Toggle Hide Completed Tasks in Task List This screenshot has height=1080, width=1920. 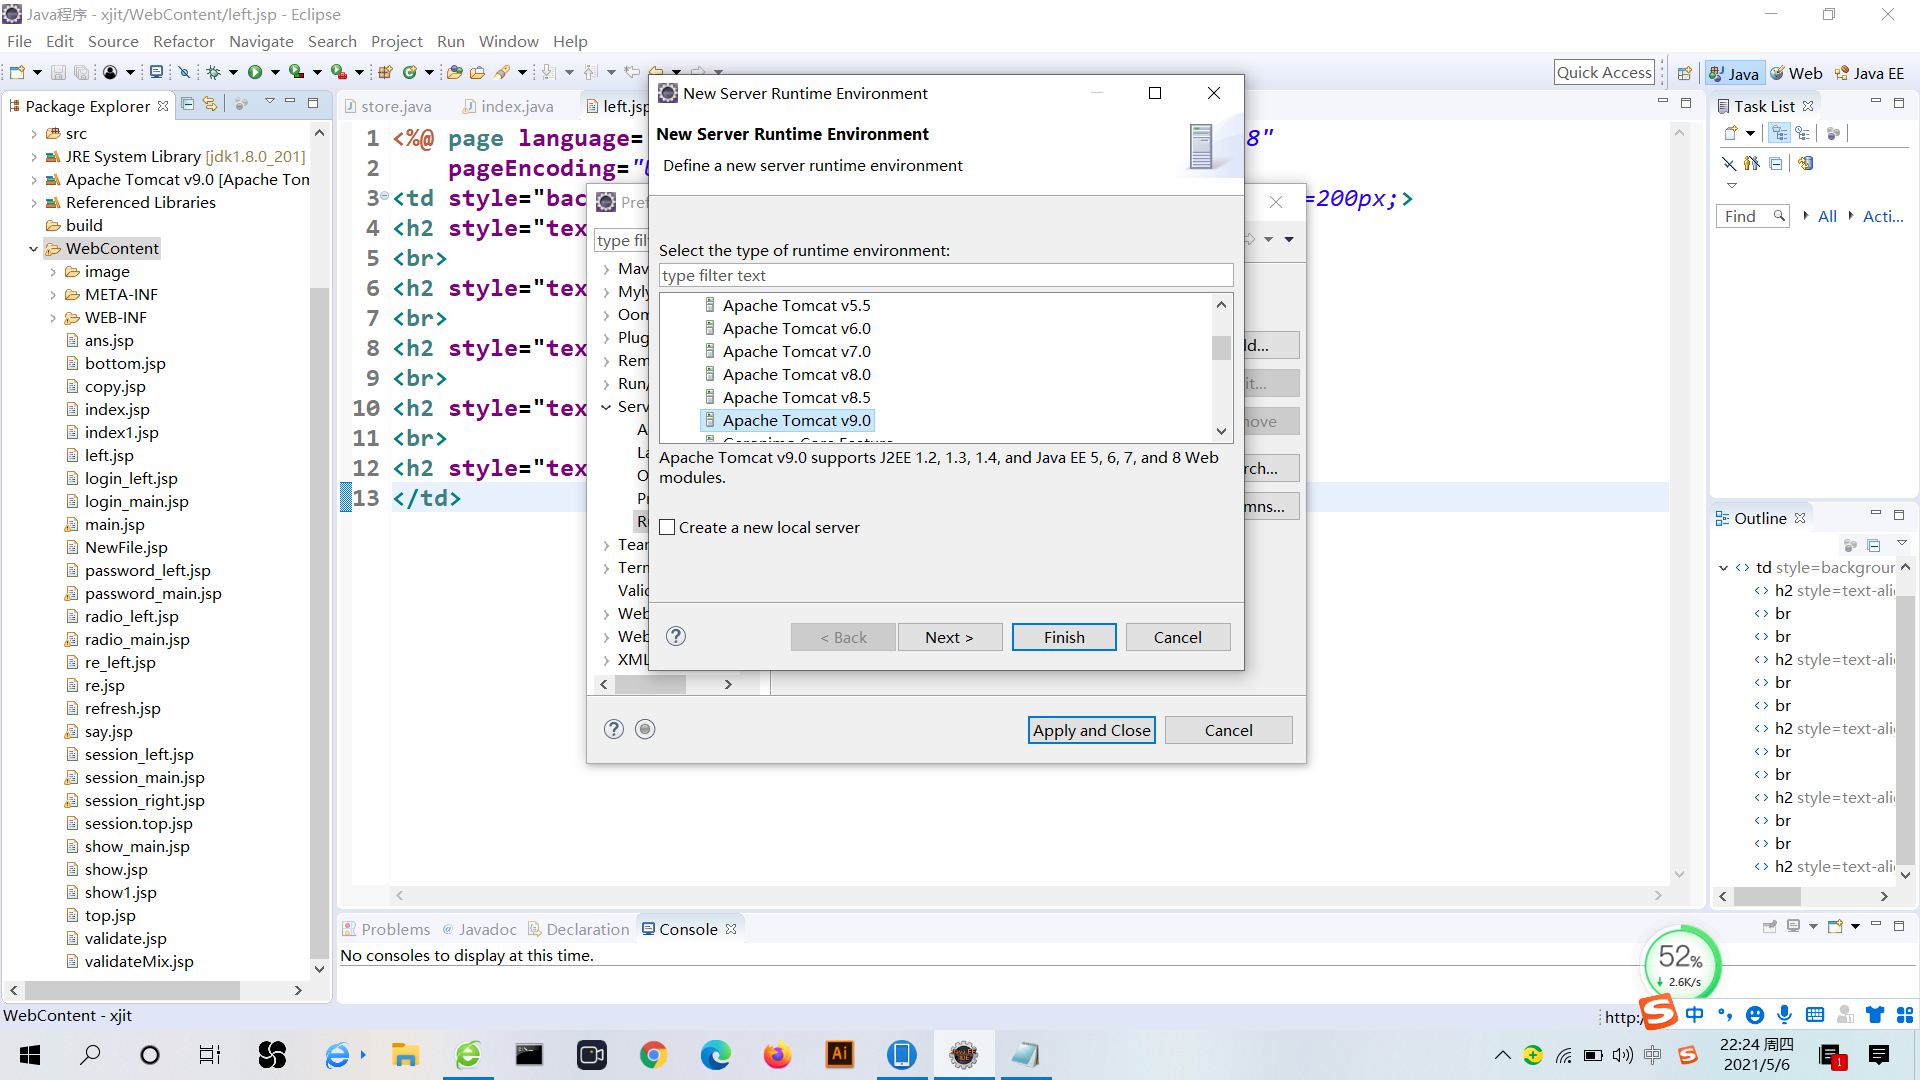tap(1727, 163)
